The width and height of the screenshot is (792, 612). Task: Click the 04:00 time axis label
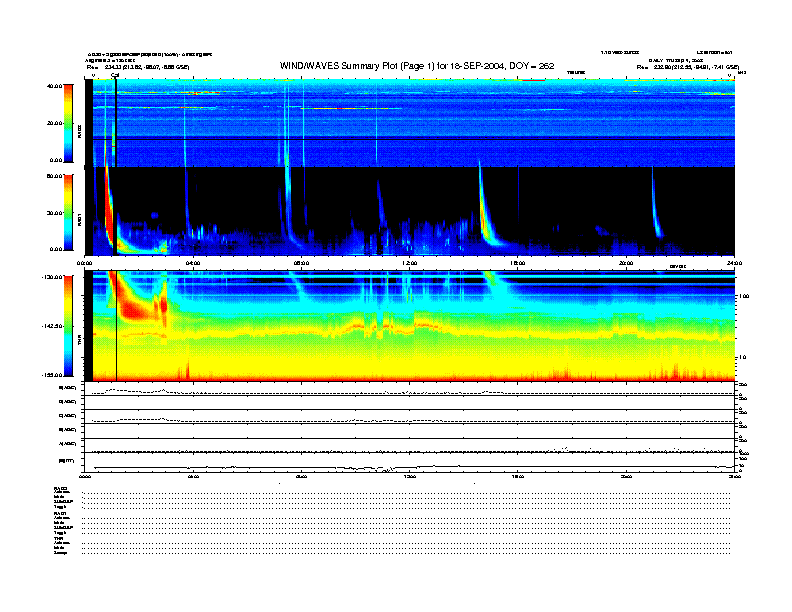(193, 263)
